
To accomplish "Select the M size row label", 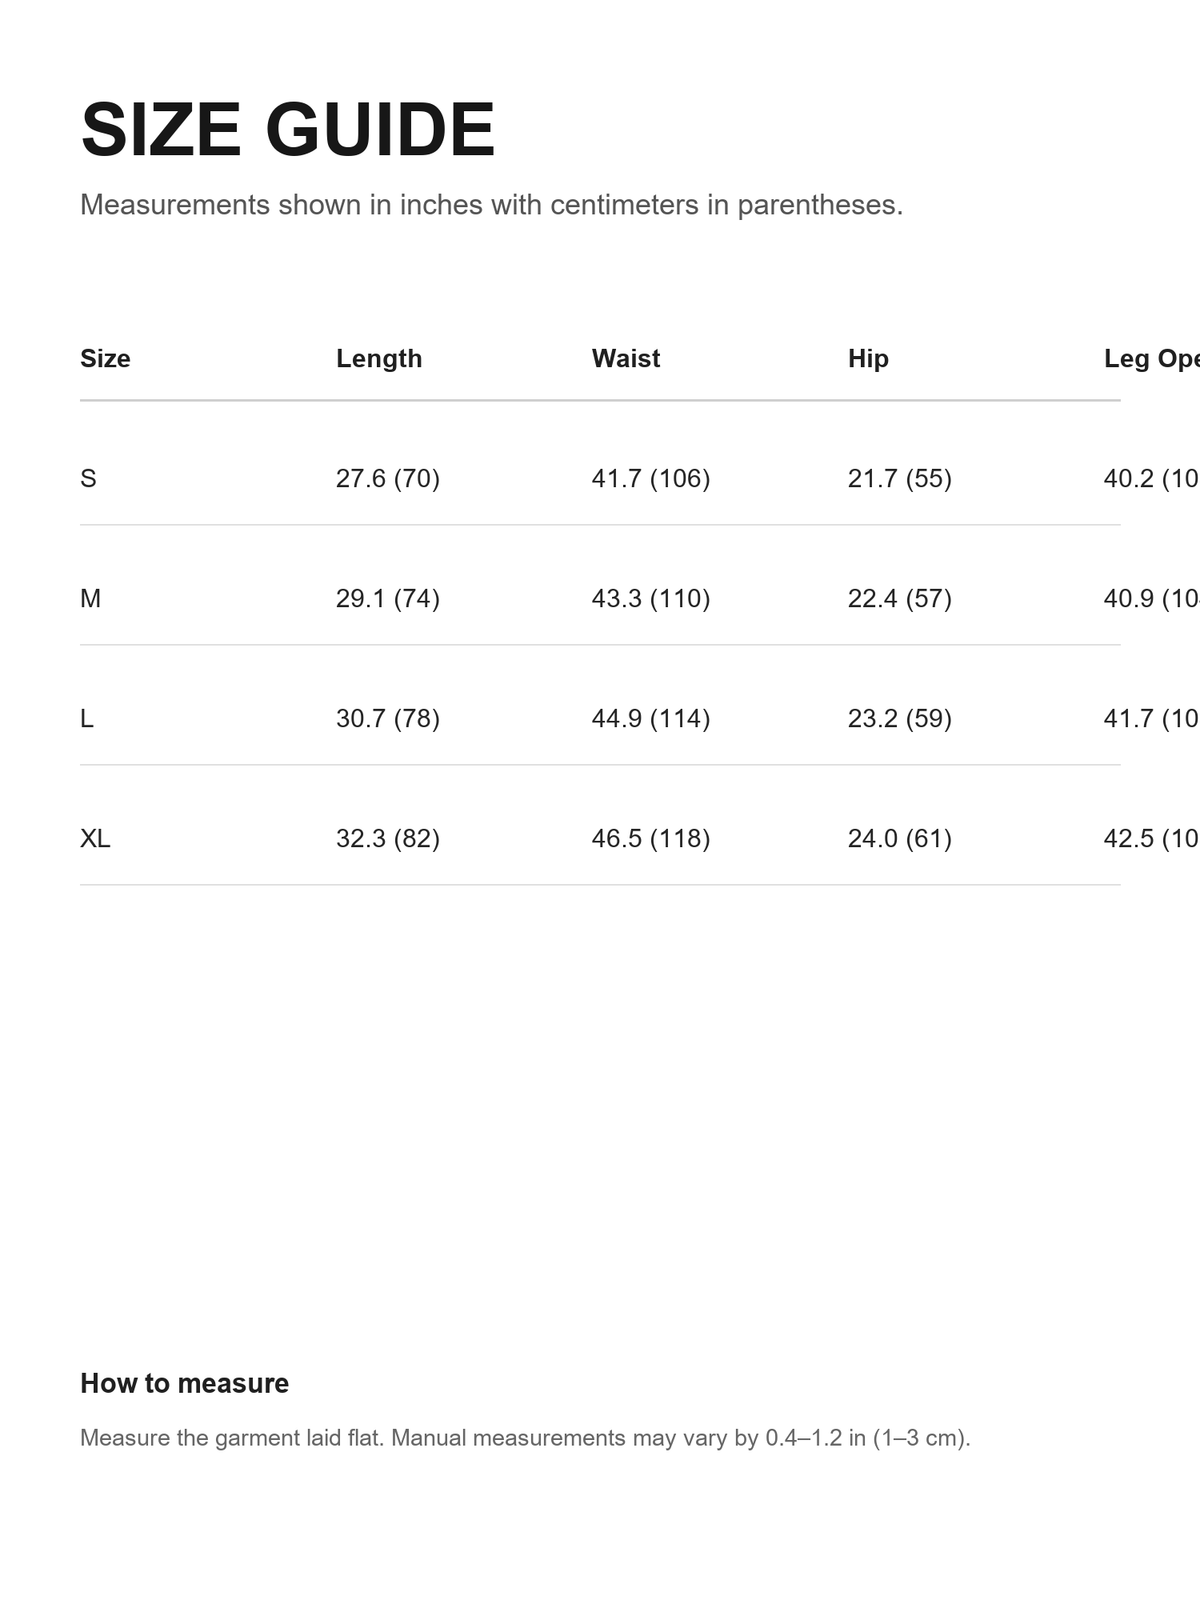I will [90, 598].
